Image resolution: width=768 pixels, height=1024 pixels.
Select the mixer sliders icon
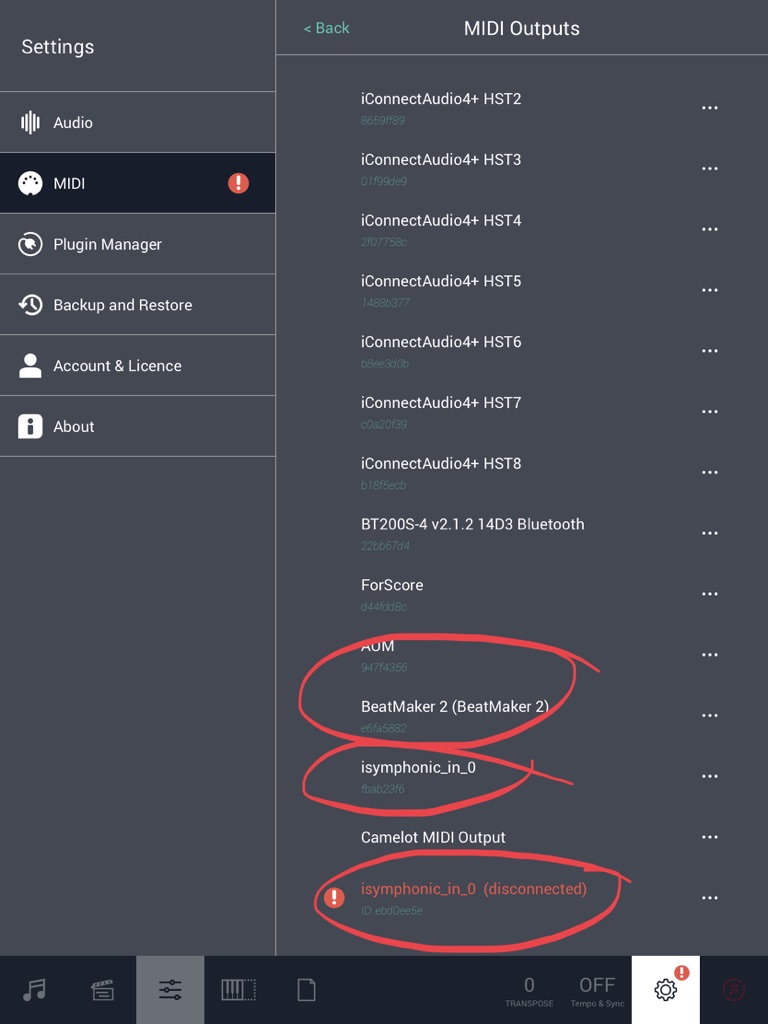[170, 990]
